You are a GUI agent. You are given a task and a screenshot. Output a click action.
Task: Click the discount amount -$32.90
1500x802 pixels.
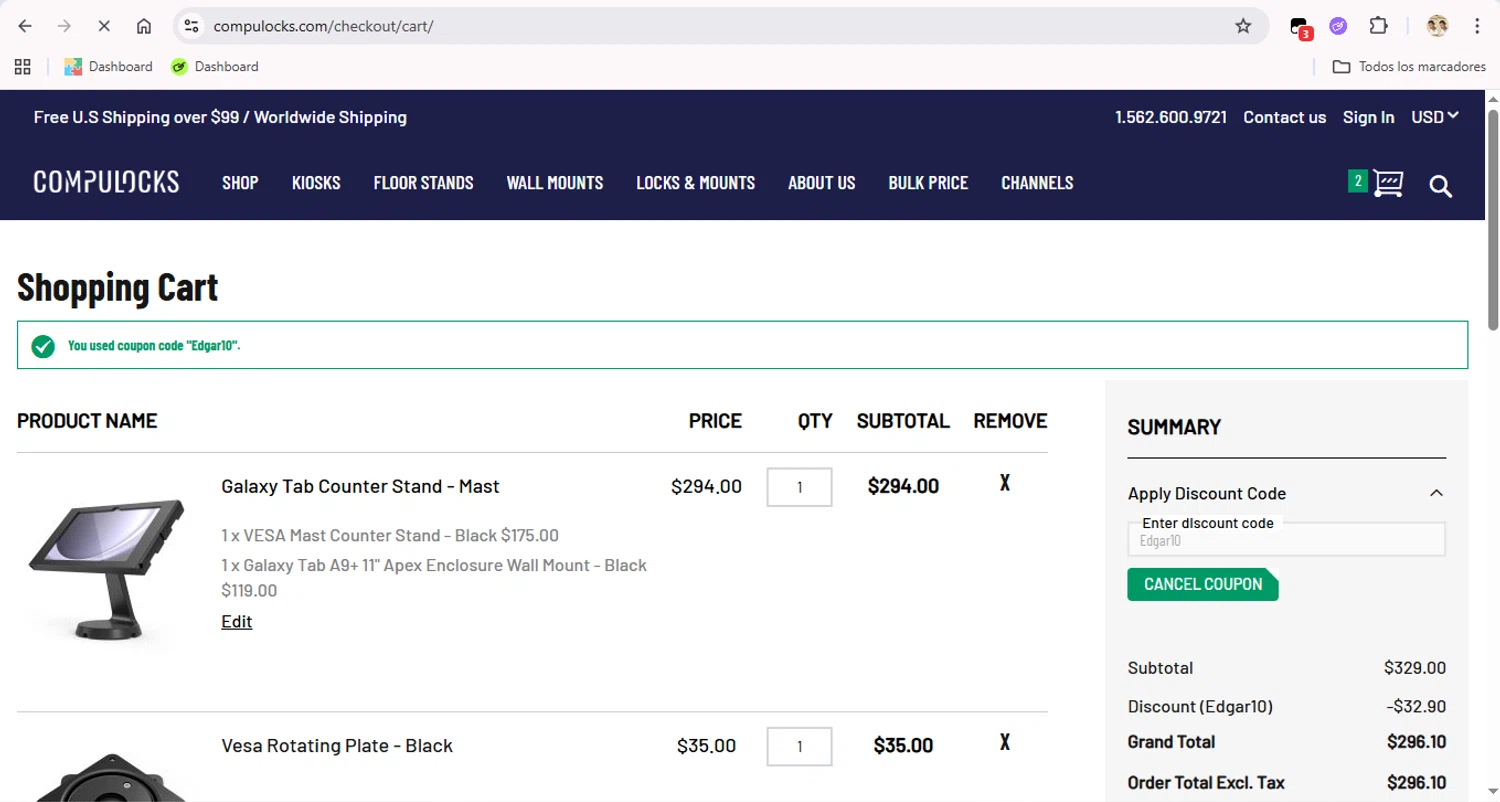click(x=1416, y=706)
